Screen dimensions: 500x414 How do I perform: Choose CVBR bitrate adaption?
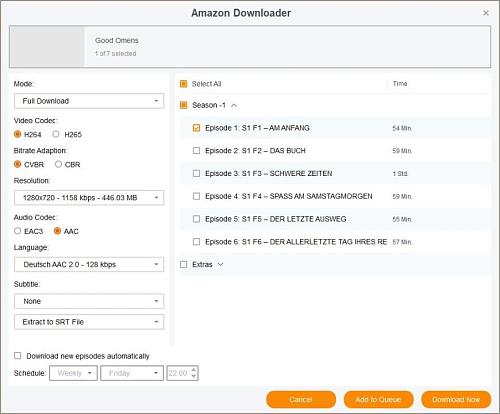18,164
